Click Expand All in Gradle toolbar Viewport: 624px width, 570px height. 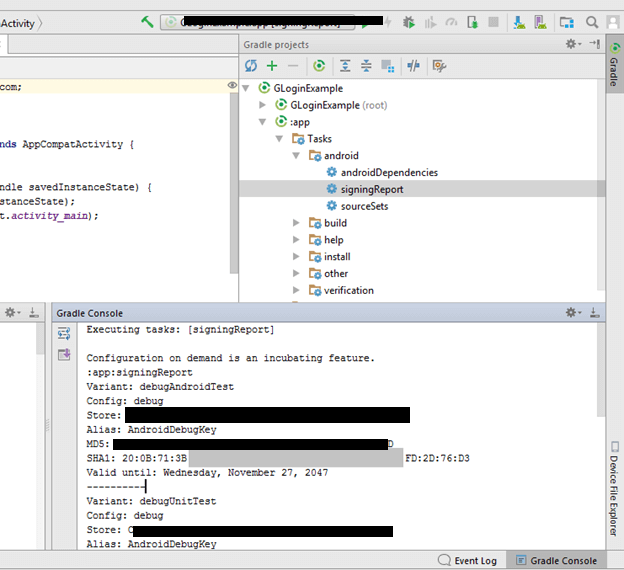(345, 66)
